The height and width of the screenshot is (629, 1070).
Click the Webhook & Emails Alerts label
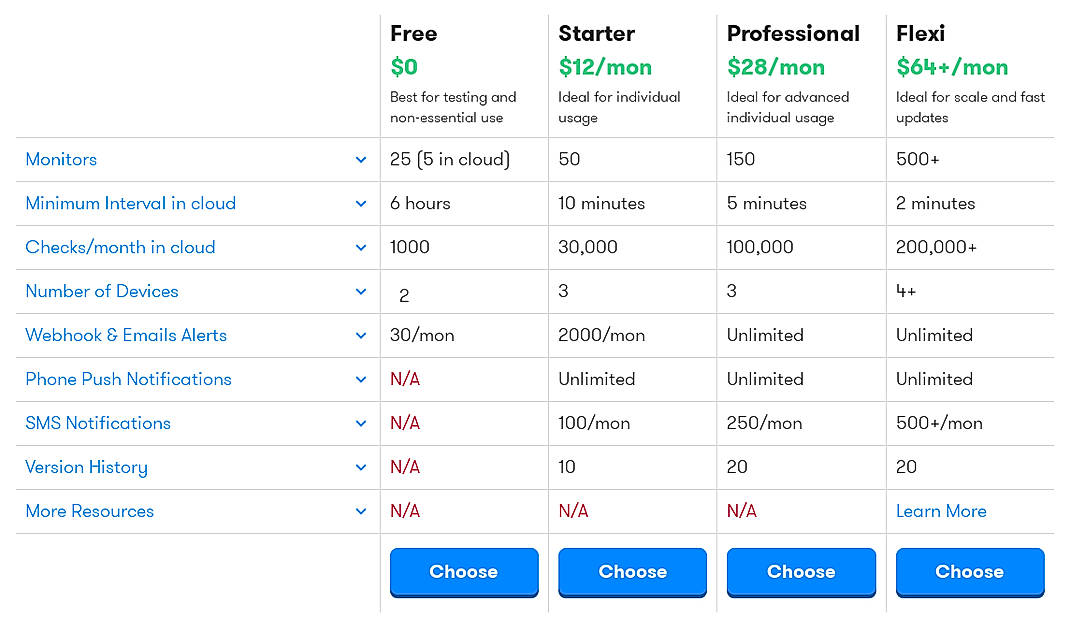click(125, 335)
